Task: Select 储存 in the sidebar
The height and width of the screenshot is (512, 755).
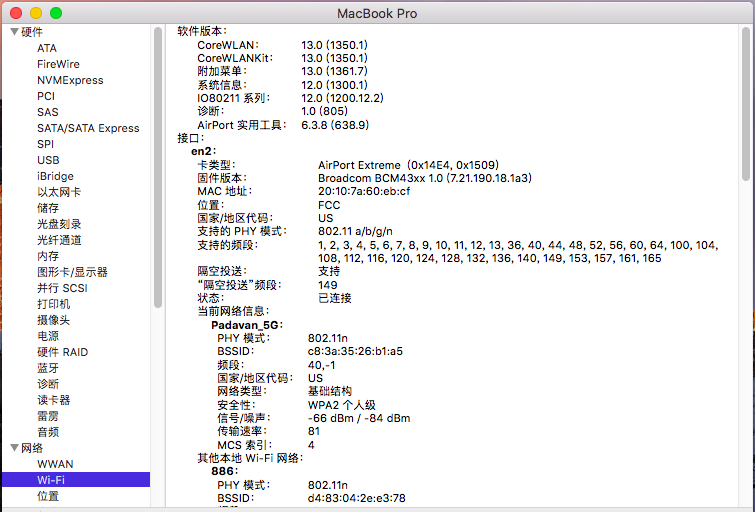Action: (48, 208)
